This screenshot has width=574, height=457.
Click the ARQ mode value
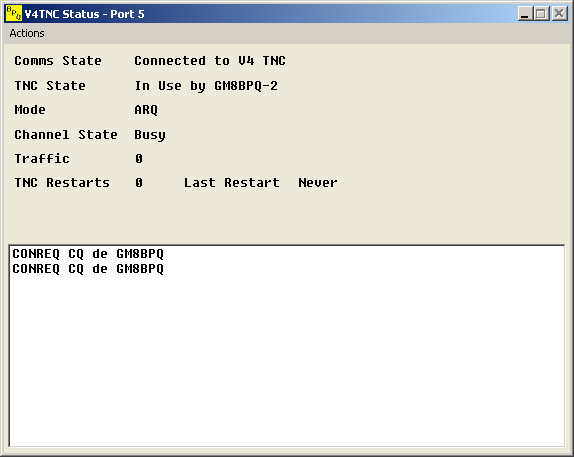146,110
